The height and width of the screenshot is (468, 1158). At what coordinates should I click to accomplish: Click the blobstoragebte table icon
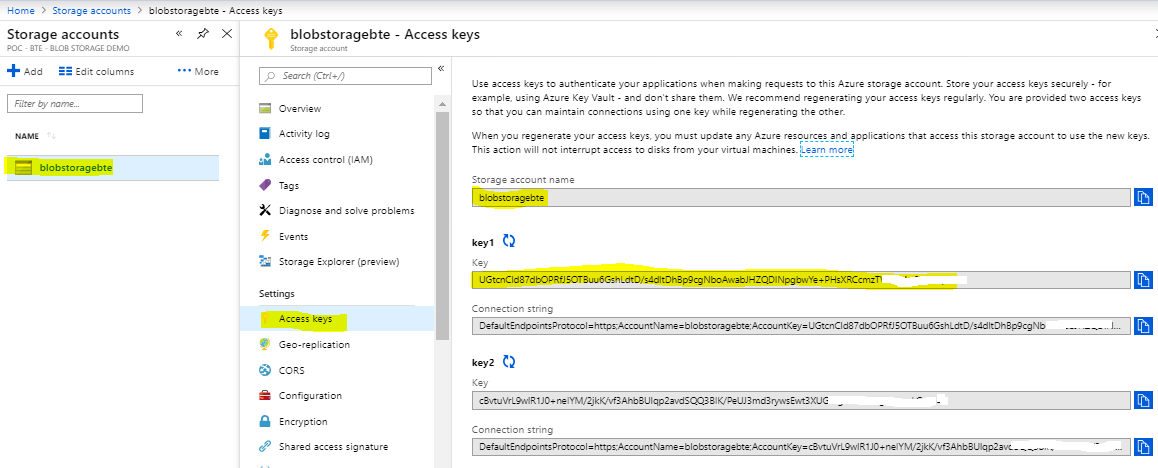pos(24,168)
